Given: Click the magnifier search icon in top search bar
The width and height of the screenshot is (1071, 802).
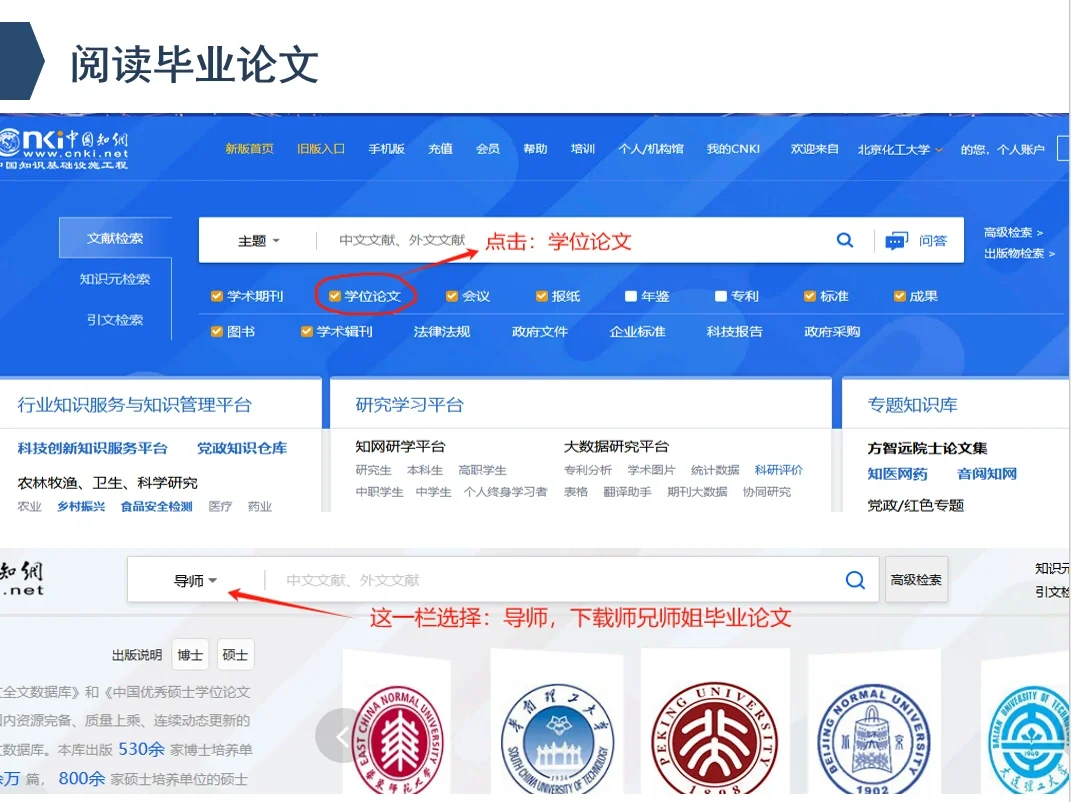Looking at the screenshot, I should (845, 240).
